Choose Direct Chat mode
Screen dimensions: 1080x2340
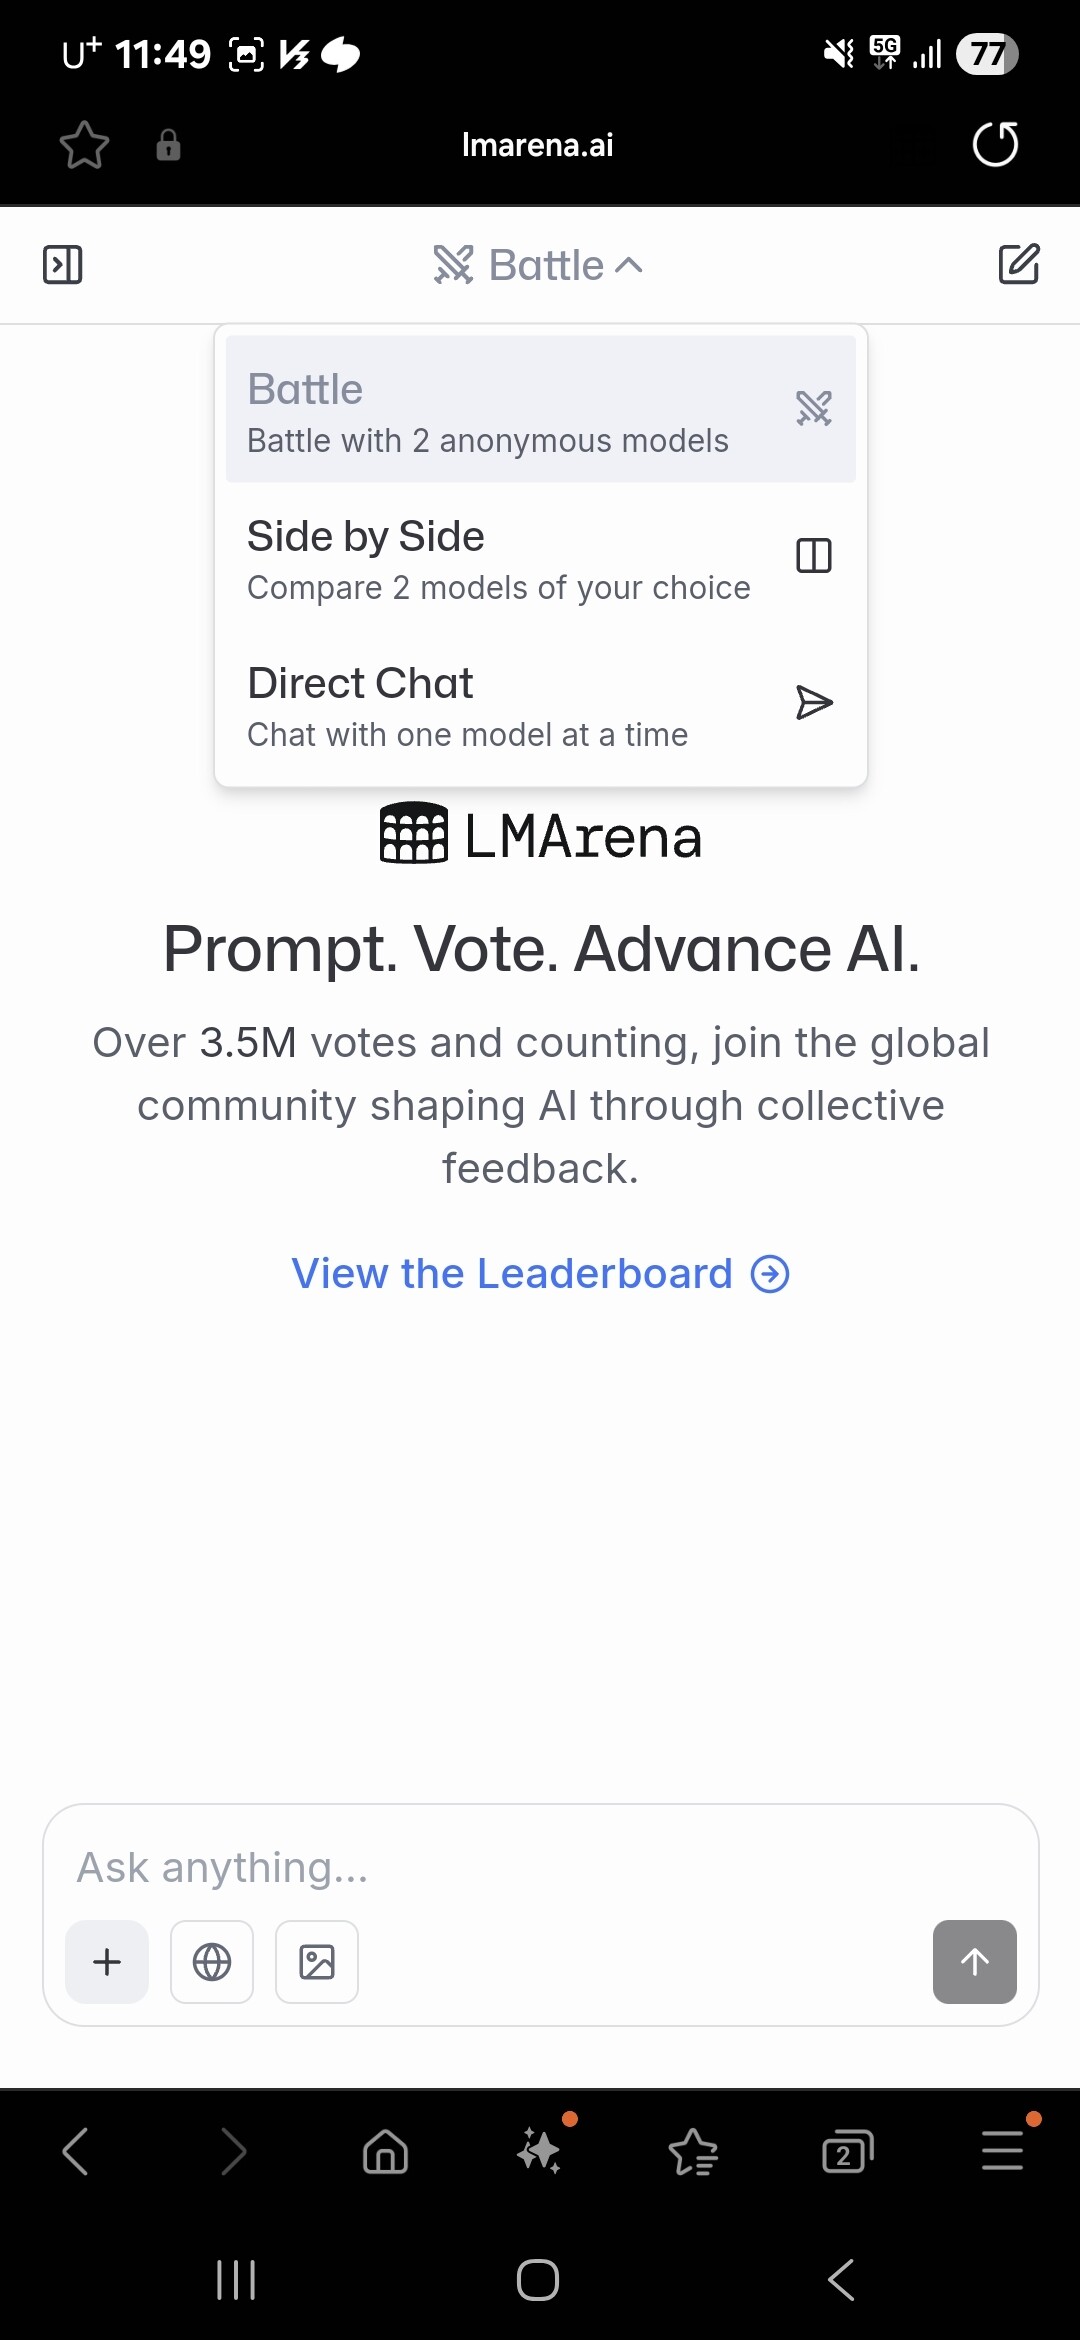(541, 704)
